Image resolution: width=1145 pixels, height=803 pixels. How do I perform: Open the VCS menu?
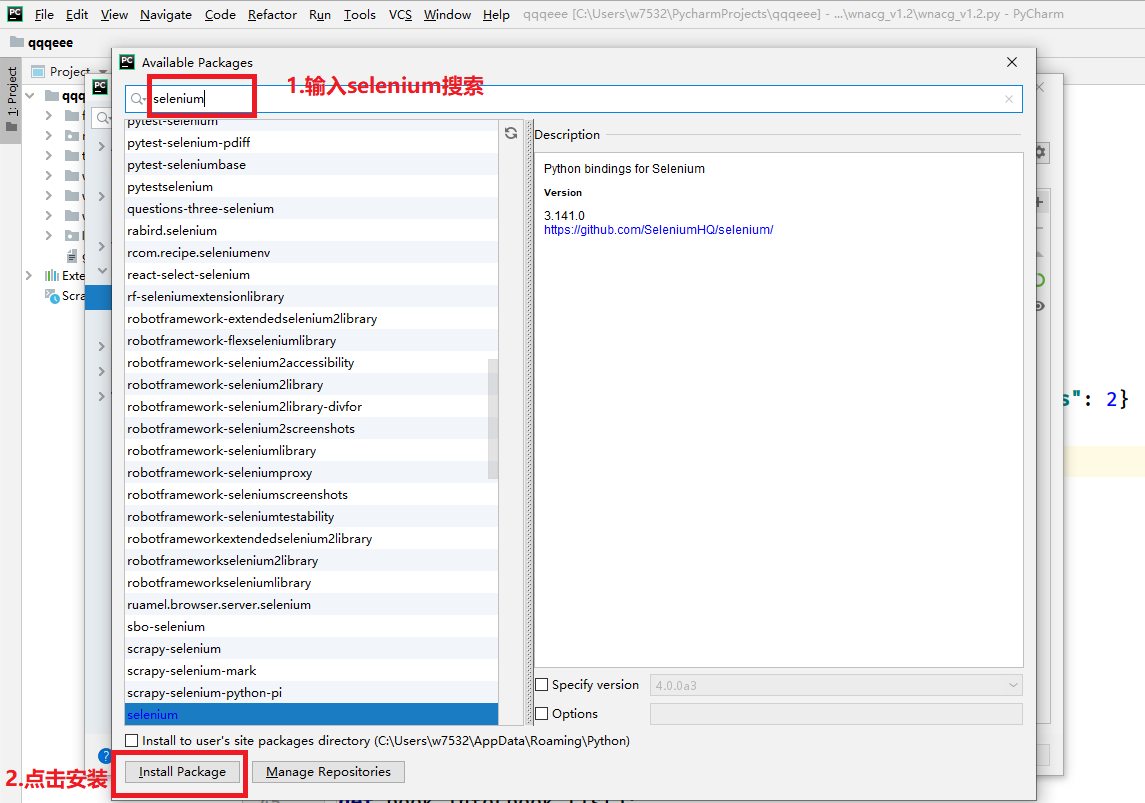400,15
